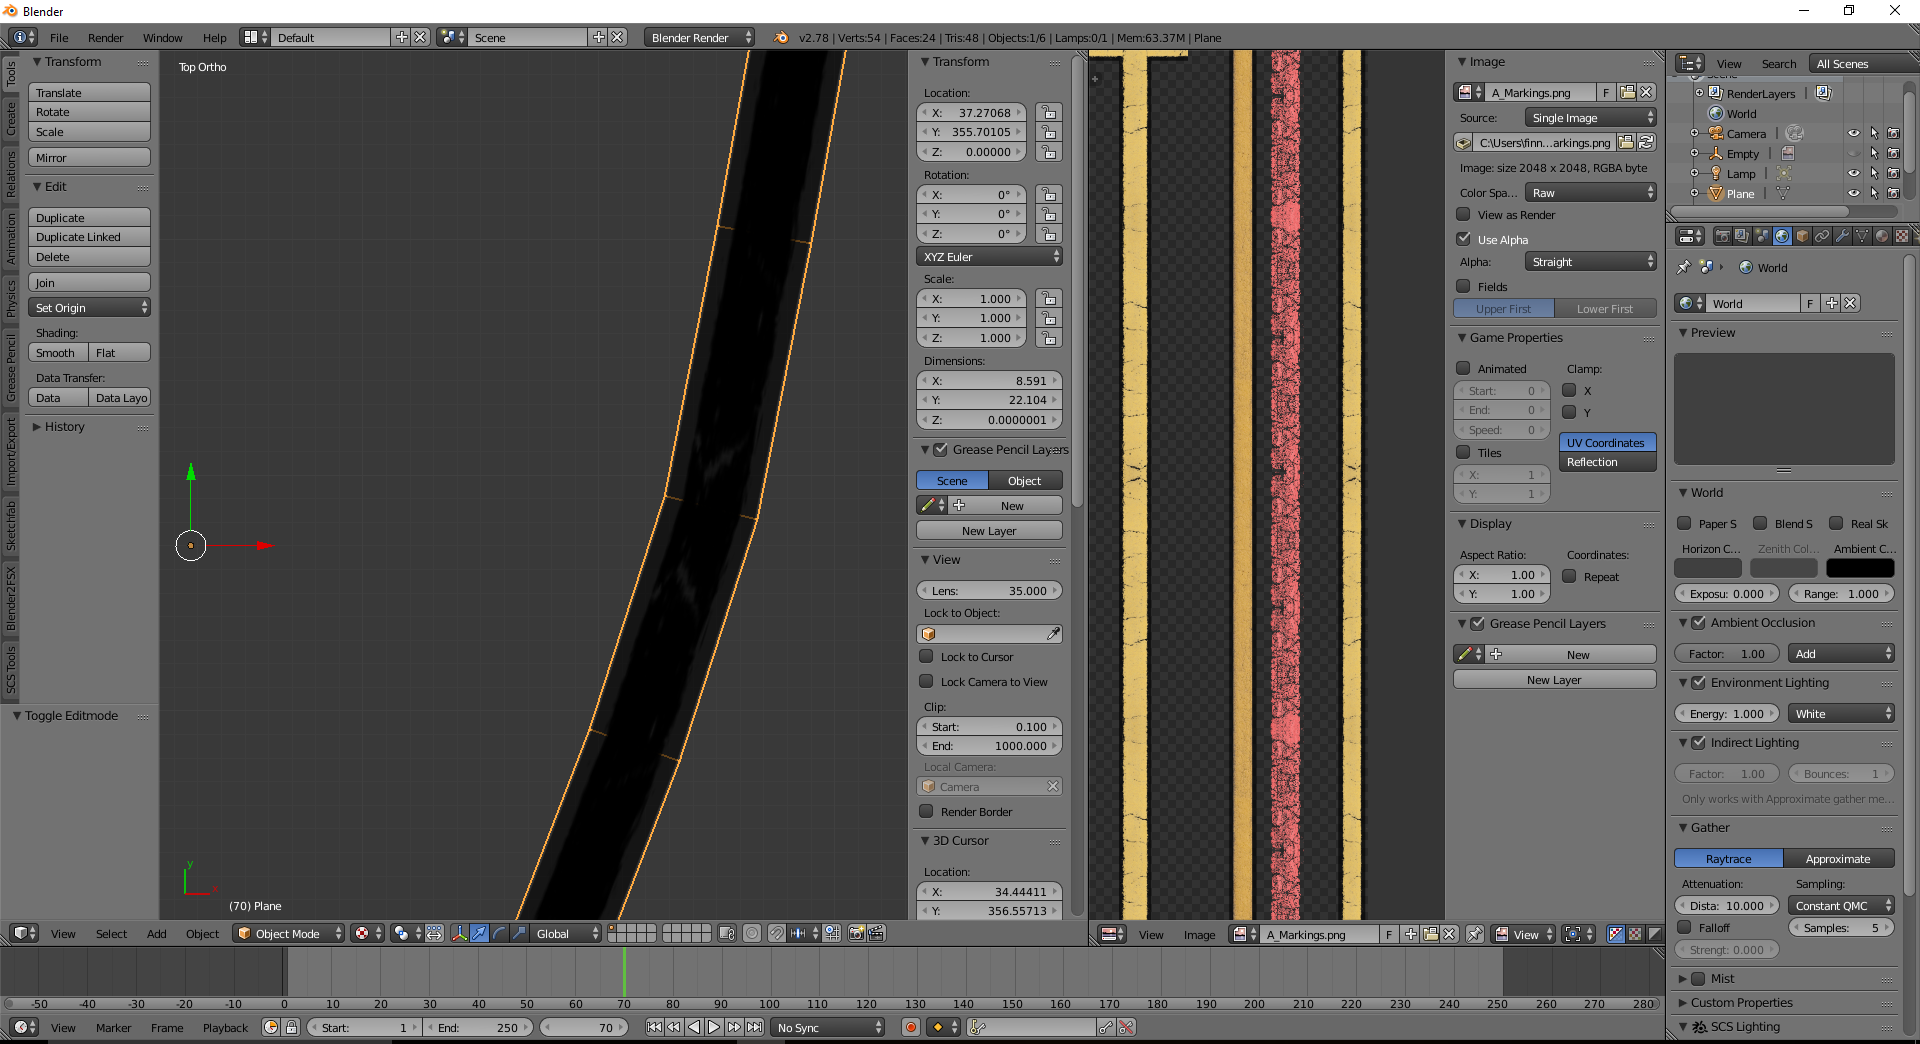Image resolution: width=1920 pixels, height=1044 pixels.
Task: Pin the image in the UV editor header
Action: tap(1475, 935)
